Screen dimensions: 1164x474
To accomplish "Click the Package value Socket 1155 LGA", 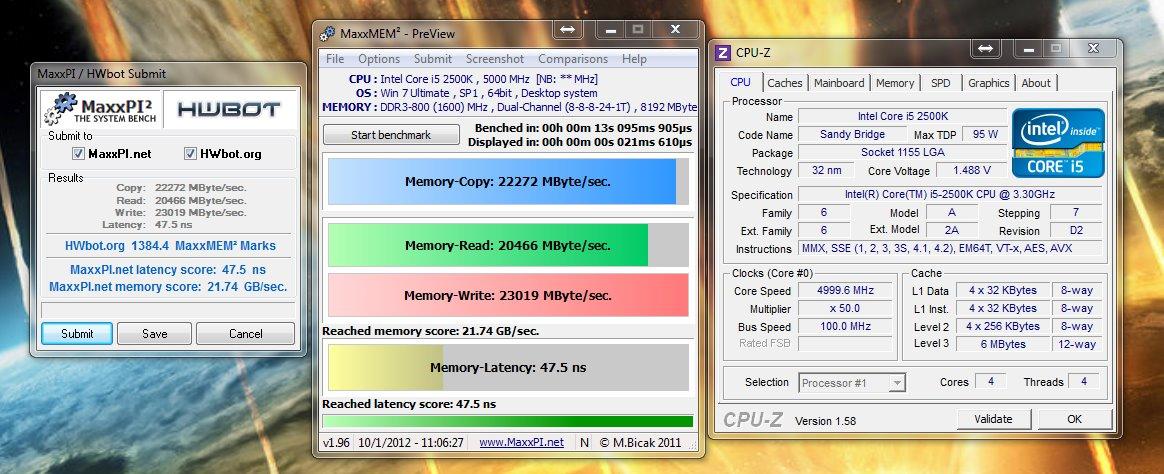I will (903, 152).
